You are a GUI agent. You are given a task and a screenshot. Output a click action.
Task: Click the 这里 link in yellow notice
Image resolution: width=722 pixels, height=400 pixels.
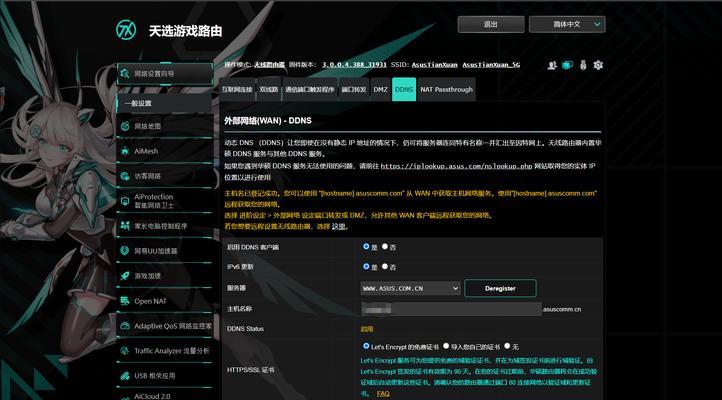[338, 226]
